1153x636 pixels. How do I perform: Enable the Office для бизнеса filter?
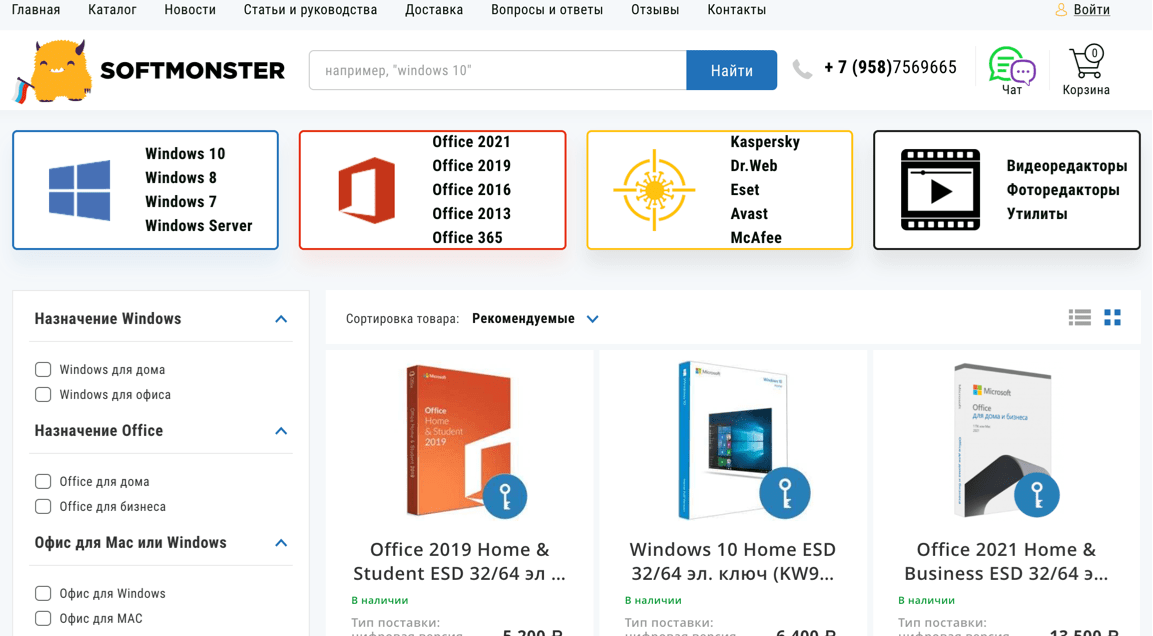[x=43, y=506]
